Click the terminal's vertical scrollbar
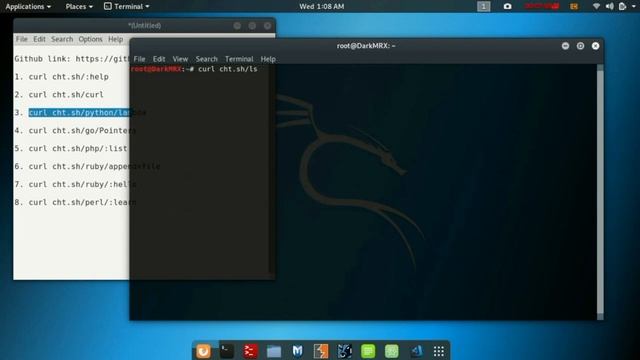This screenshot has width=640, height=360. point(600,192)
